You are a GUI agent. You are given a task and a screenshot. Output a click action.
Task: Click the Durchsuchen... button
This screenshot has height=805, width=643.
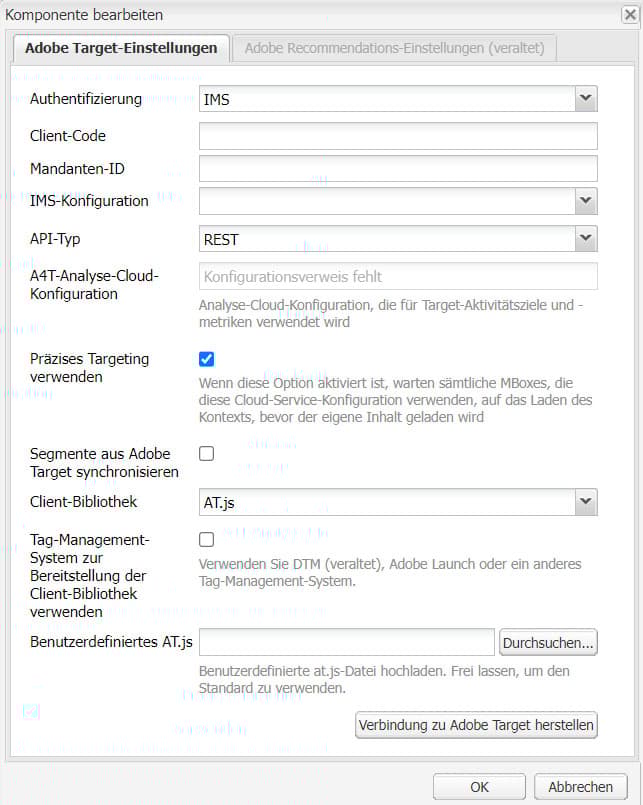[x=548, y=642]
